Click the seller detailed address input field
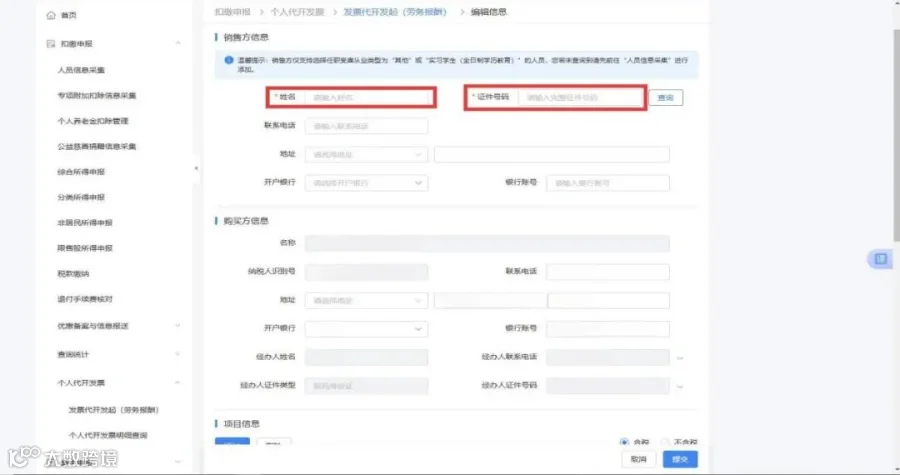The width and height of the screenshot is (900, 475). (x=552, y=154)
